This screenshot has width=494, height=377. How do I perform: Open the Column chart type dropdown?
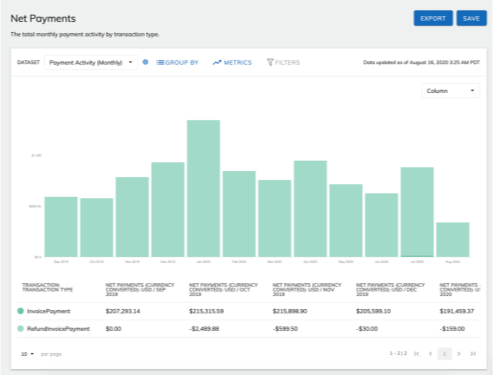(x=450, y=91)
